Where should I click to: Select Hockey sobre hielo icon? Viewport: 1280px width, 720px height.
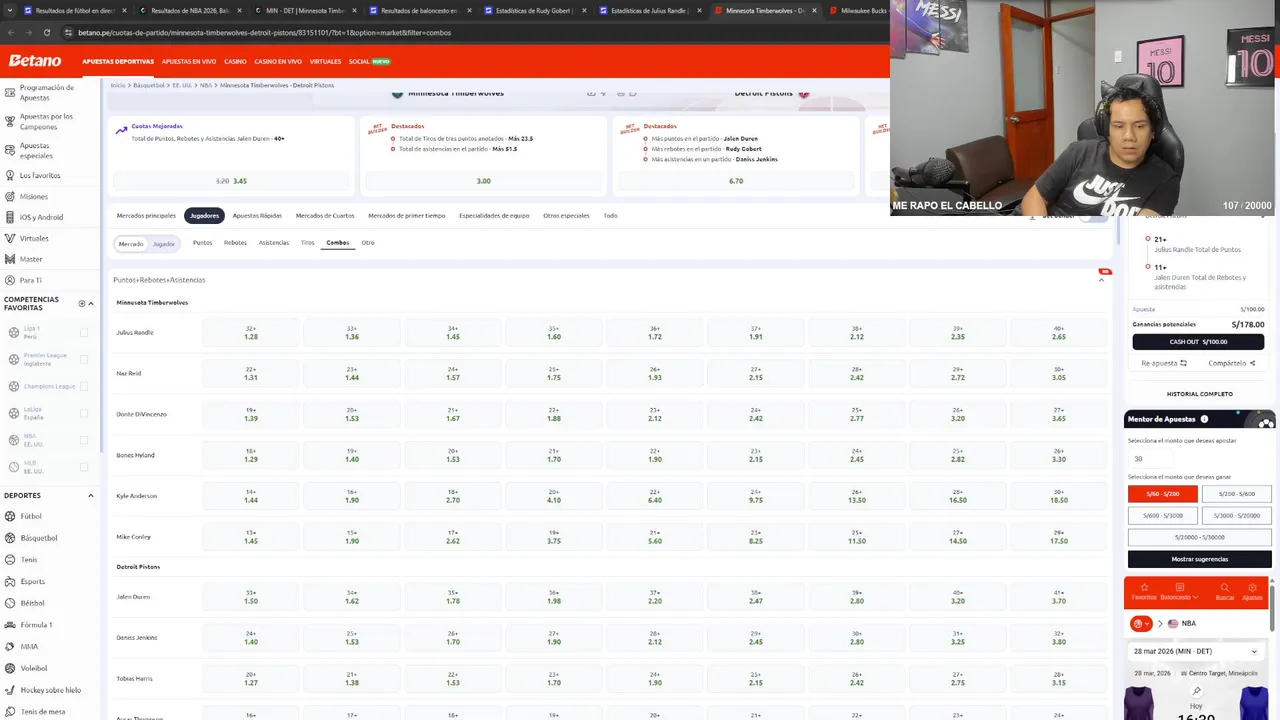pyautogui.click(x=9, y=690)
